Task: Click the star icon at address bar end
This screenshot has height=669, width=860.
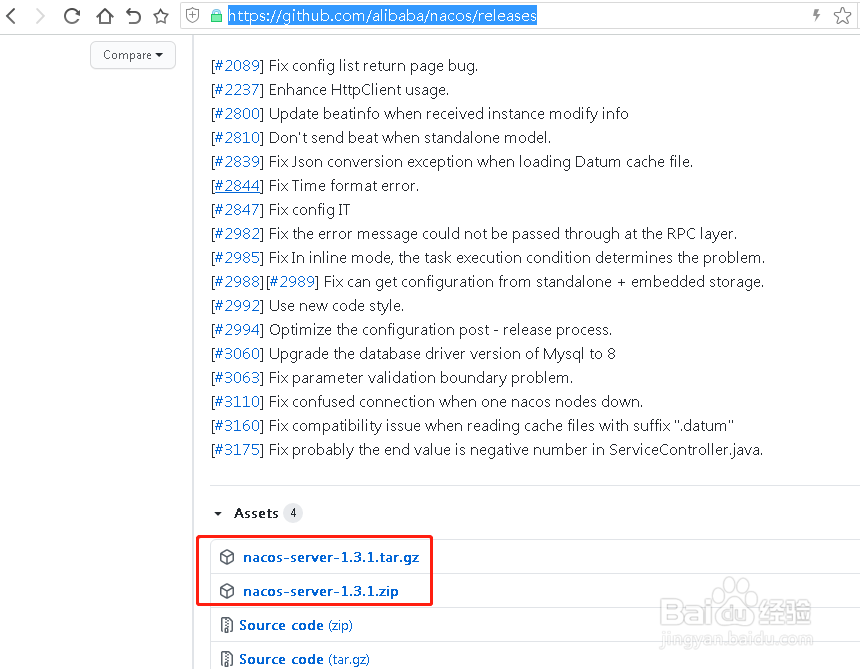Action: tap(842, 15)
